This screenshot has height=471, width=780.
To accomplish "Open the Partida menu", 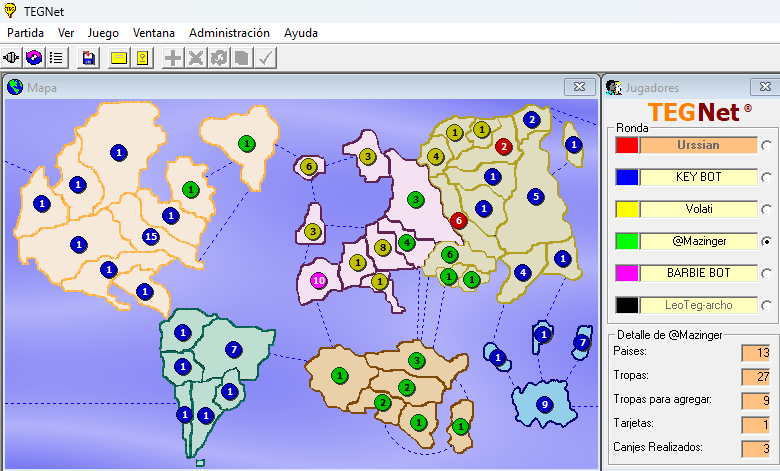I will [x=26, y=33].
